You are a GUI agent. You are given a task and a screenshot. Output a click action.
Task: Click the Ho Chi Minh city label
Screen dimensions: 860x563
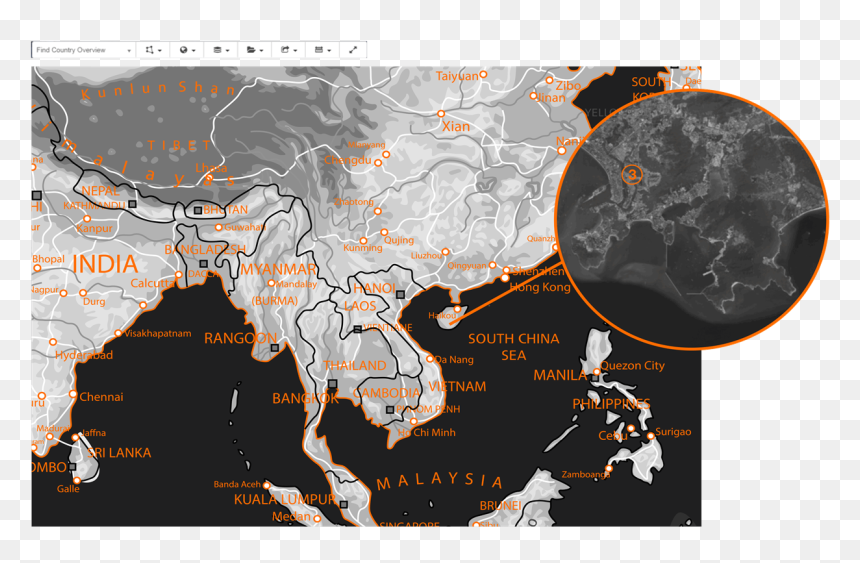(x=427, y=432)
